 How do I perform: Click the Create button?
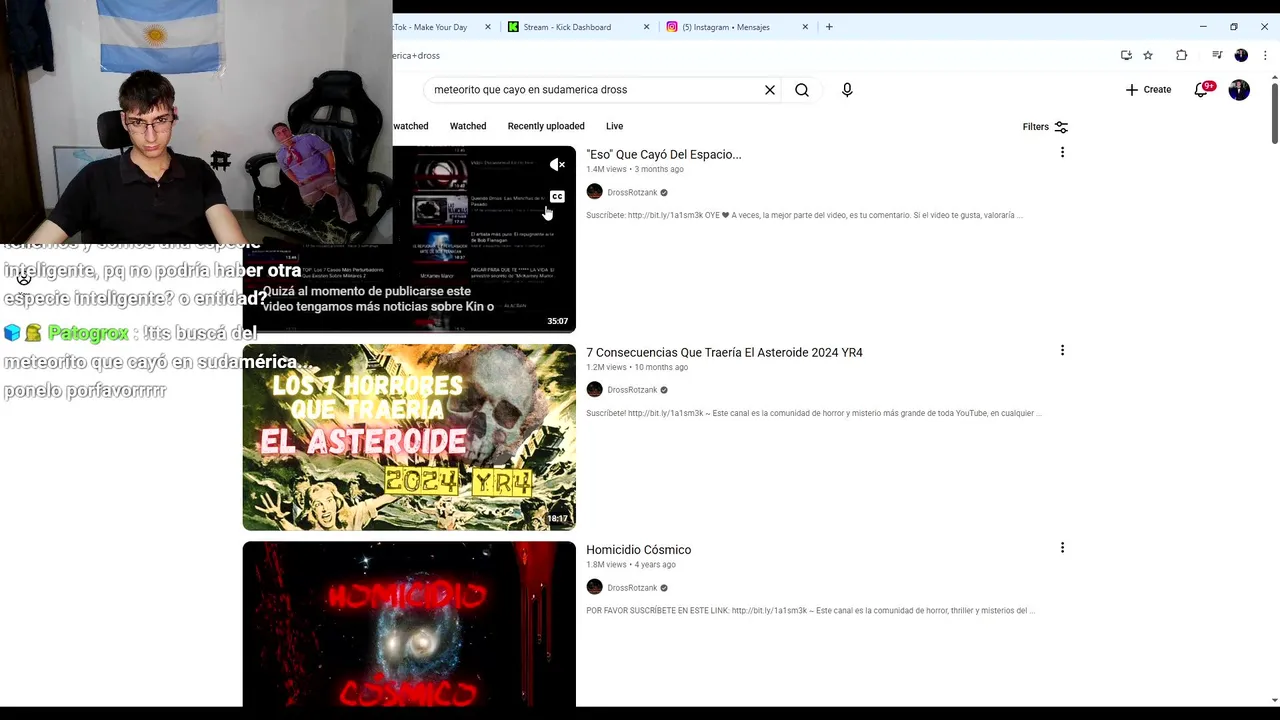tap(1148, 90)
